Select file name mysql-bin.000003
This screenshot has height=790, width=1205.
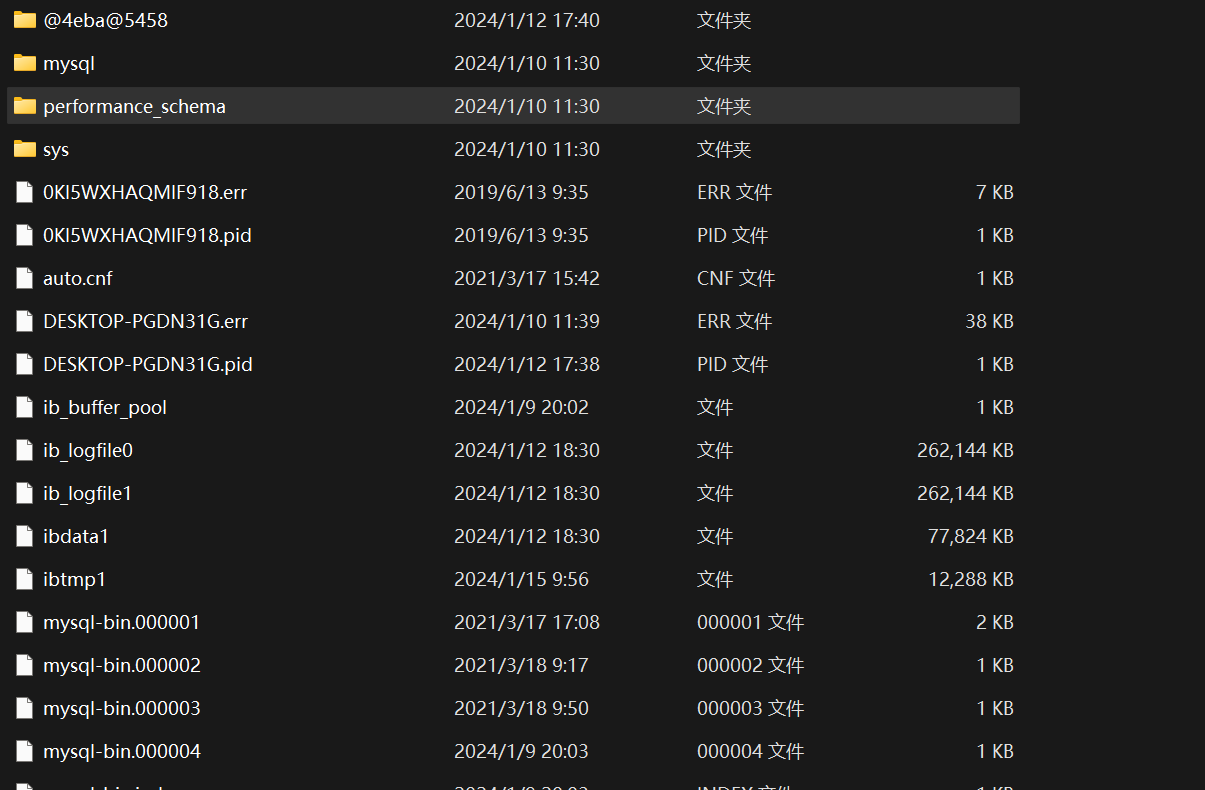click(122, 709)
